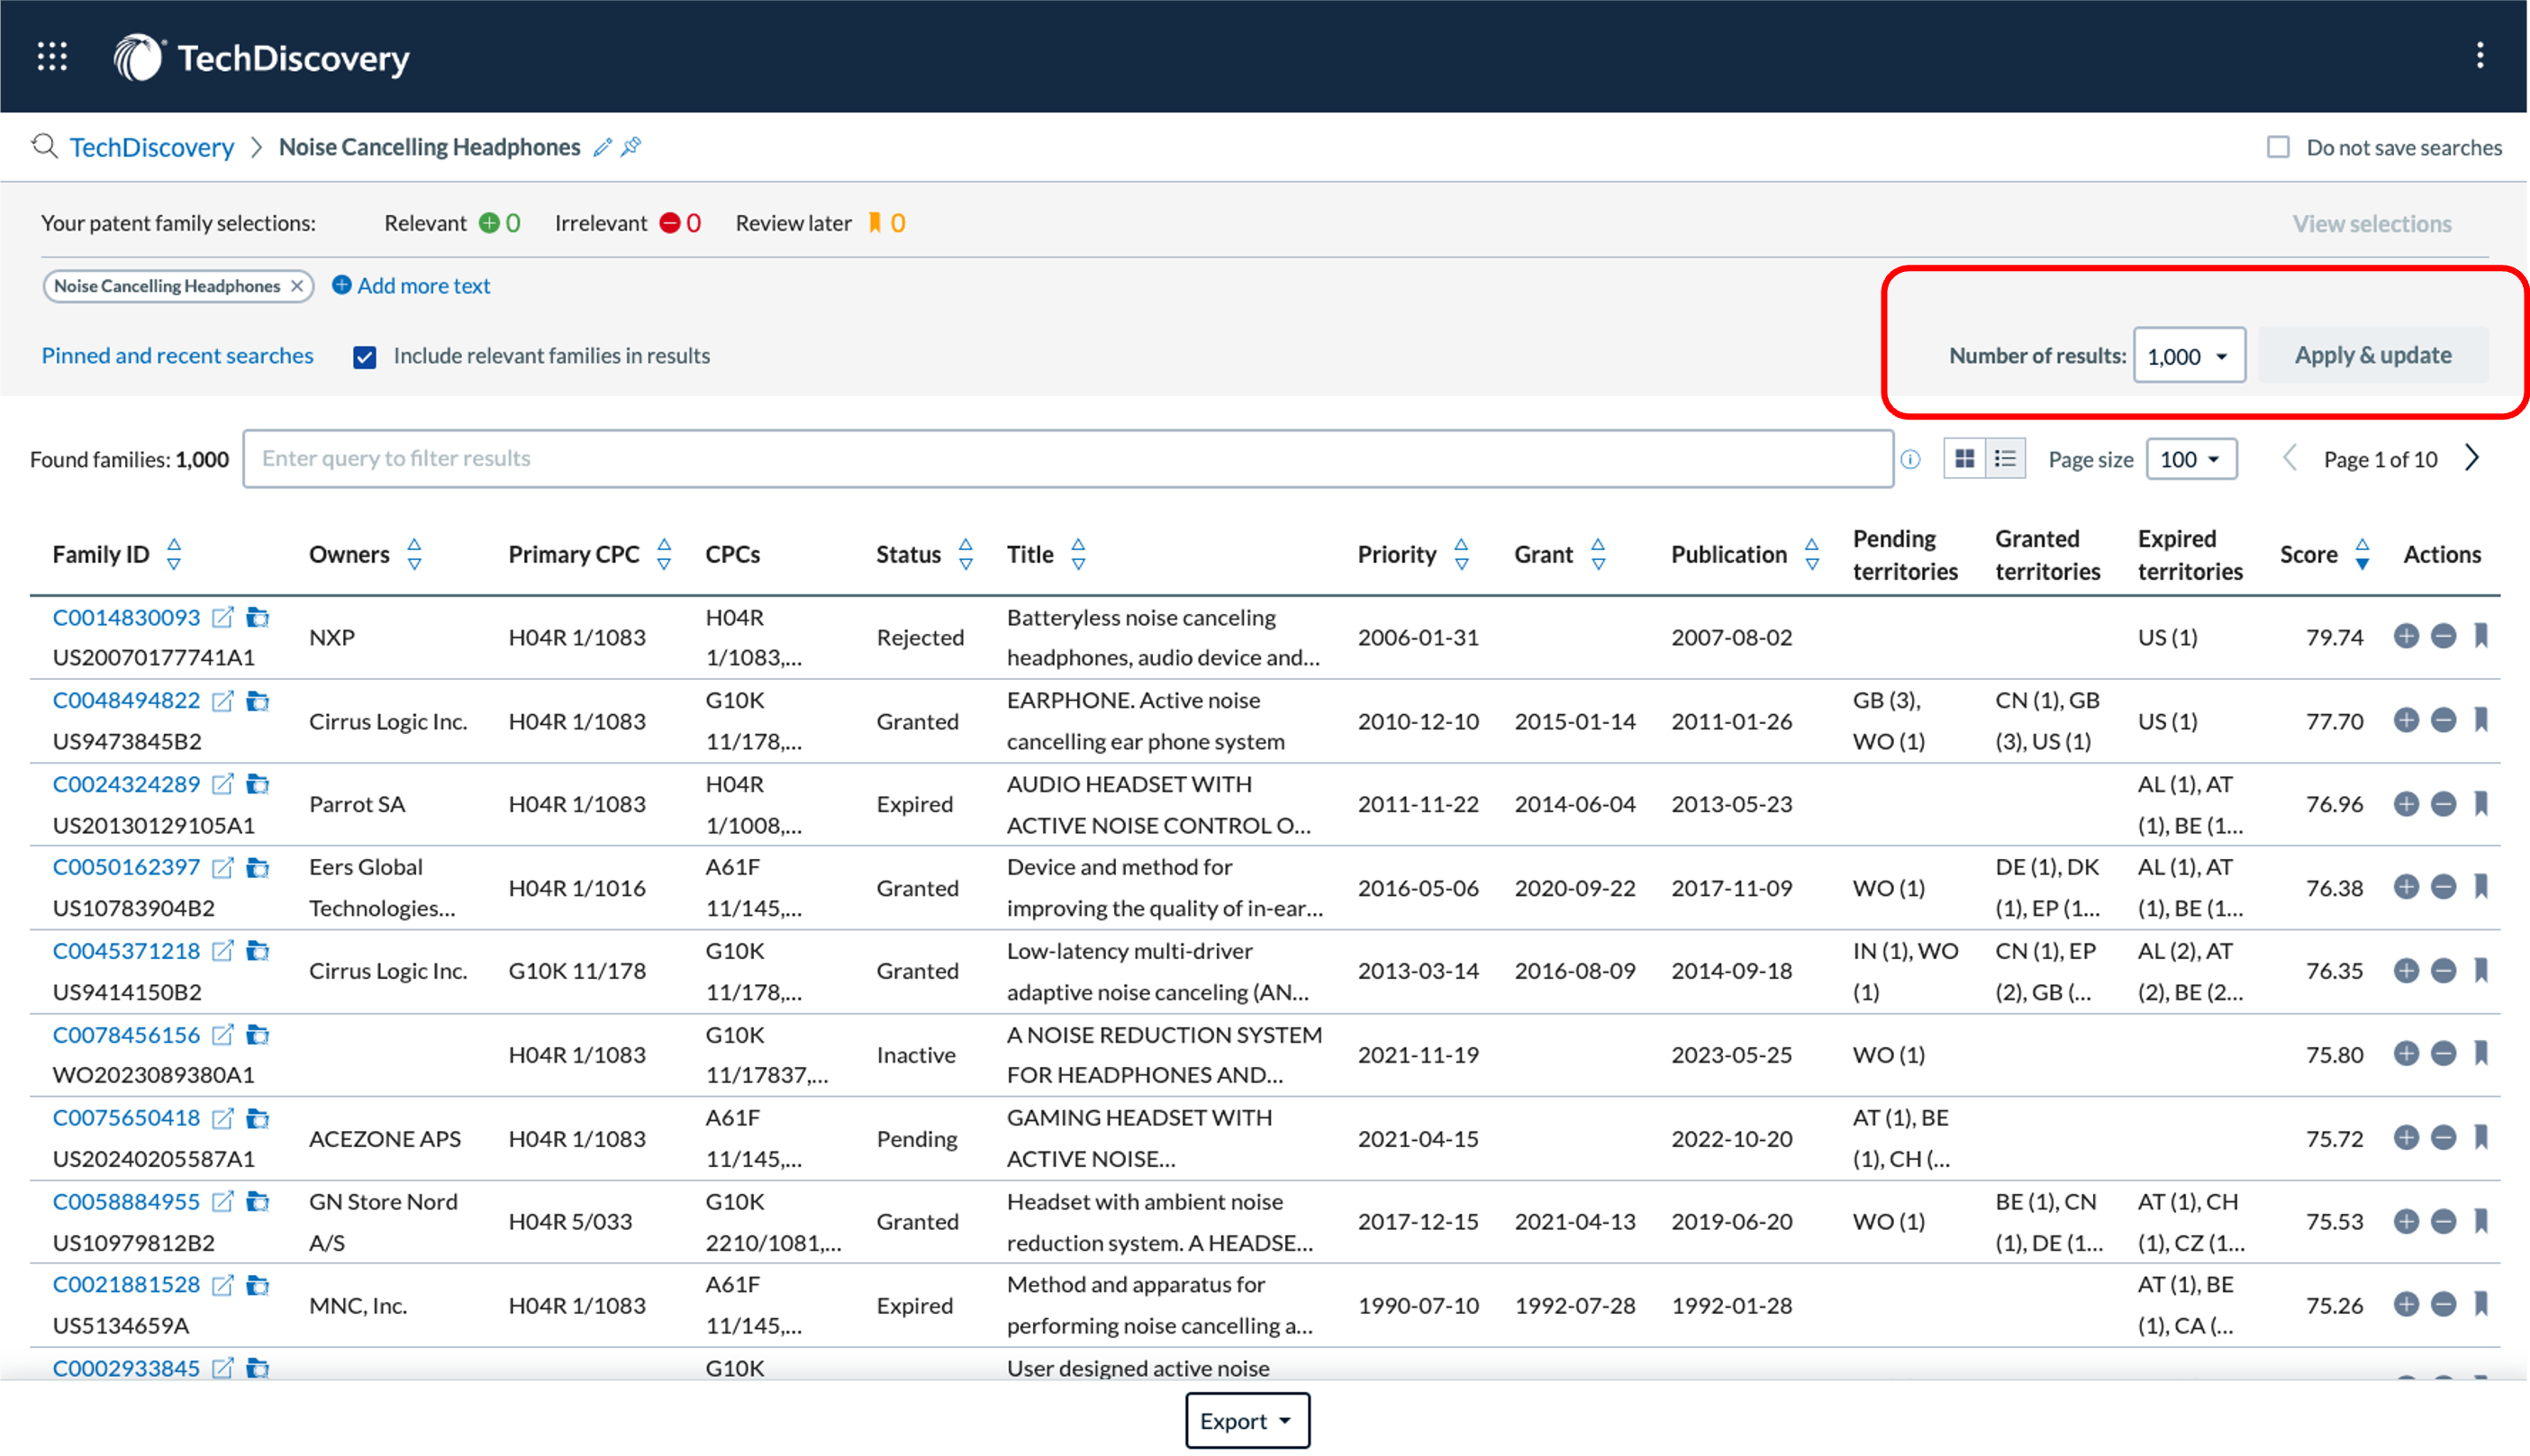Viewport: 2530px width, 1456px height.
Task: Sort by Publication date column
Action: [x=1812, y=554]
